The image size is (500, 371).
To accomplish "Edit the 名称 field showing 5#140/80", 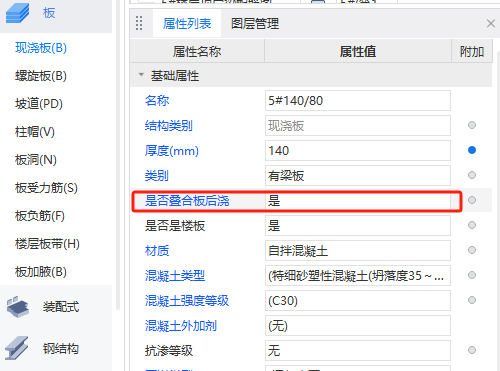I will tap(358, 100).
